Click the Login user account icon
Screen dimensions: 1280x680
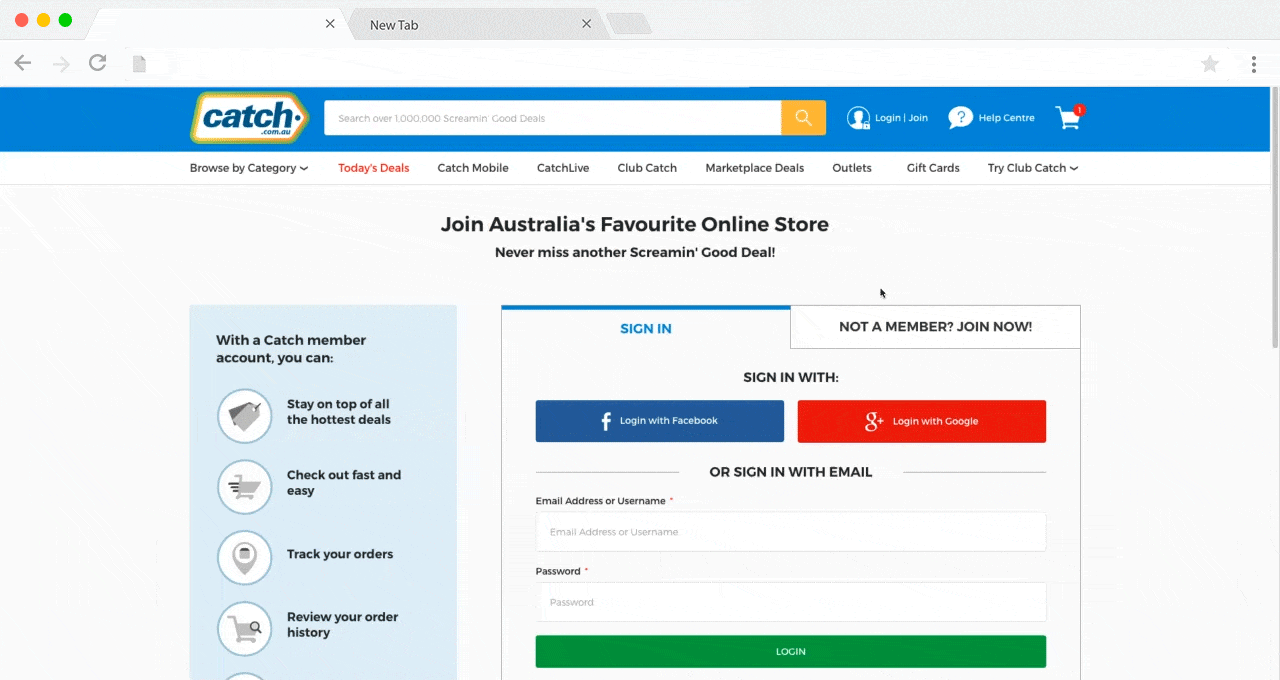click(x=858, y=118)
